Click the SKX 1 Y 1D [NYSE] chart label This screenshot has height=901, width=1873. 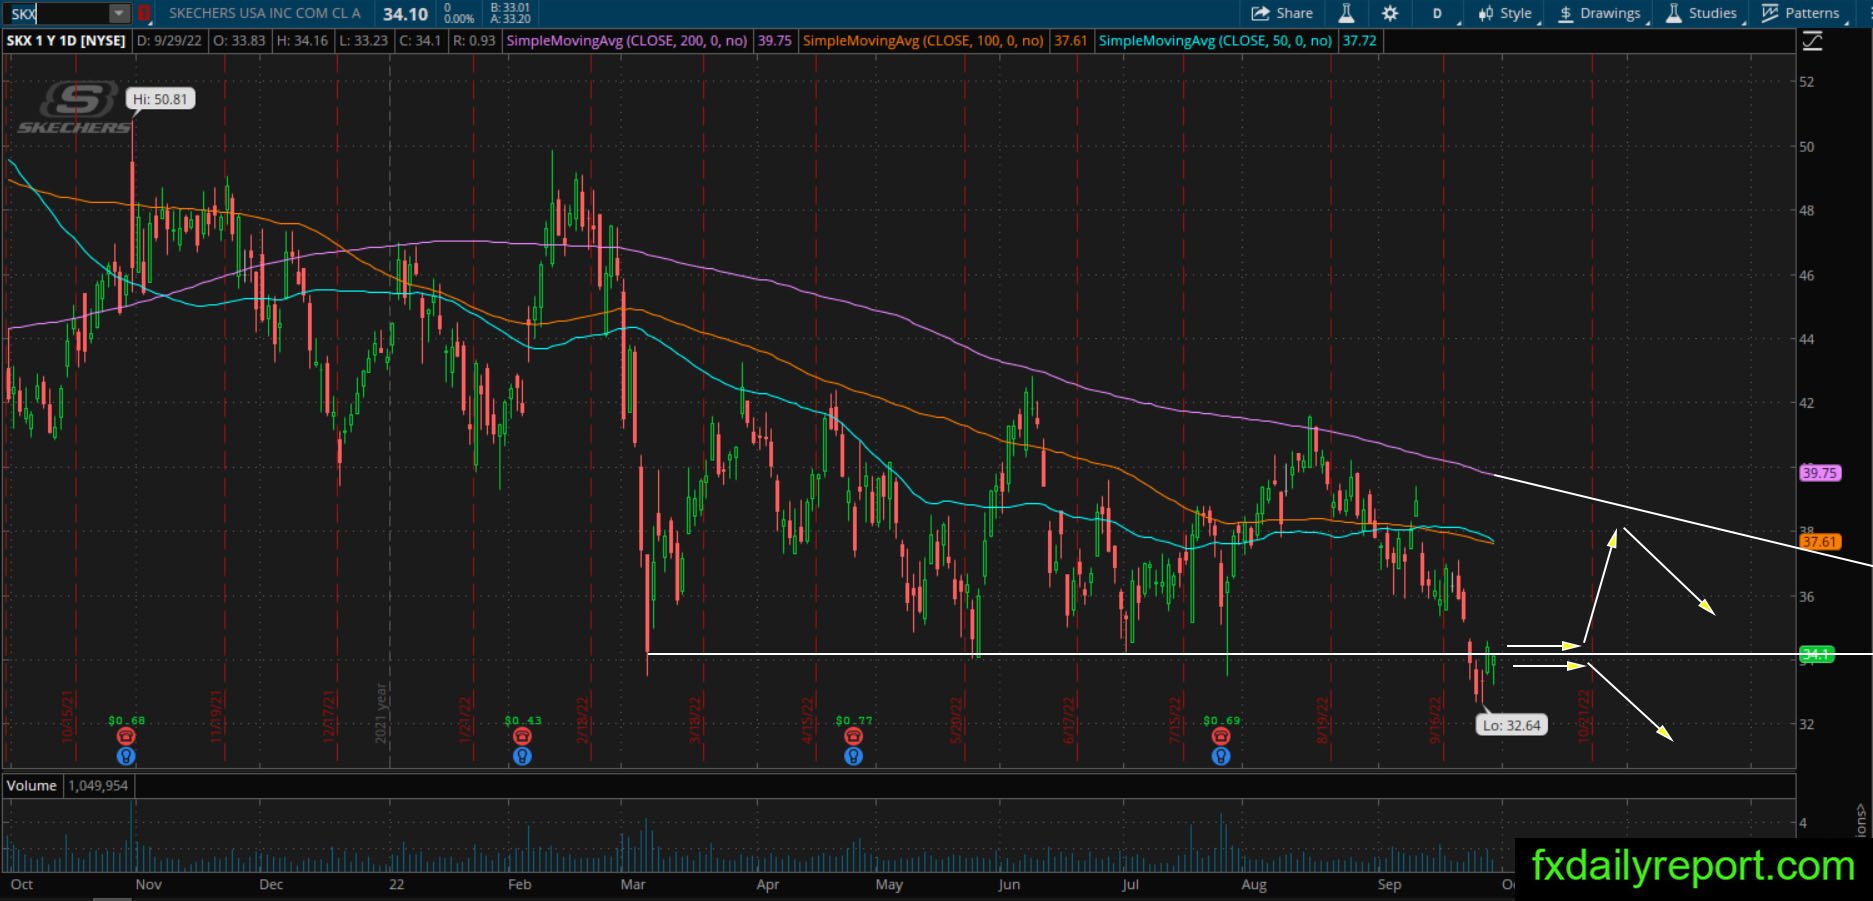[x=66, y=41]
